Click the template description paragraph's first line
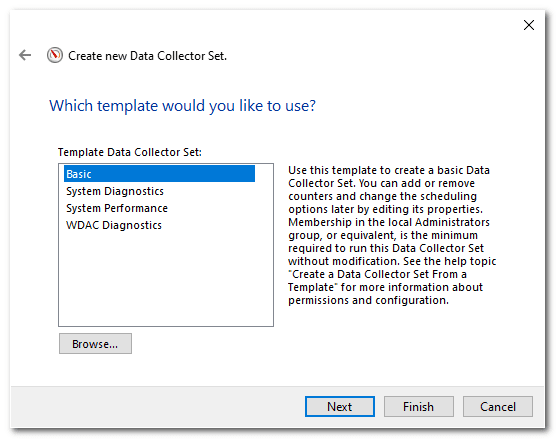556x439 pixels. pyautogui.click(x=389, y=170)
